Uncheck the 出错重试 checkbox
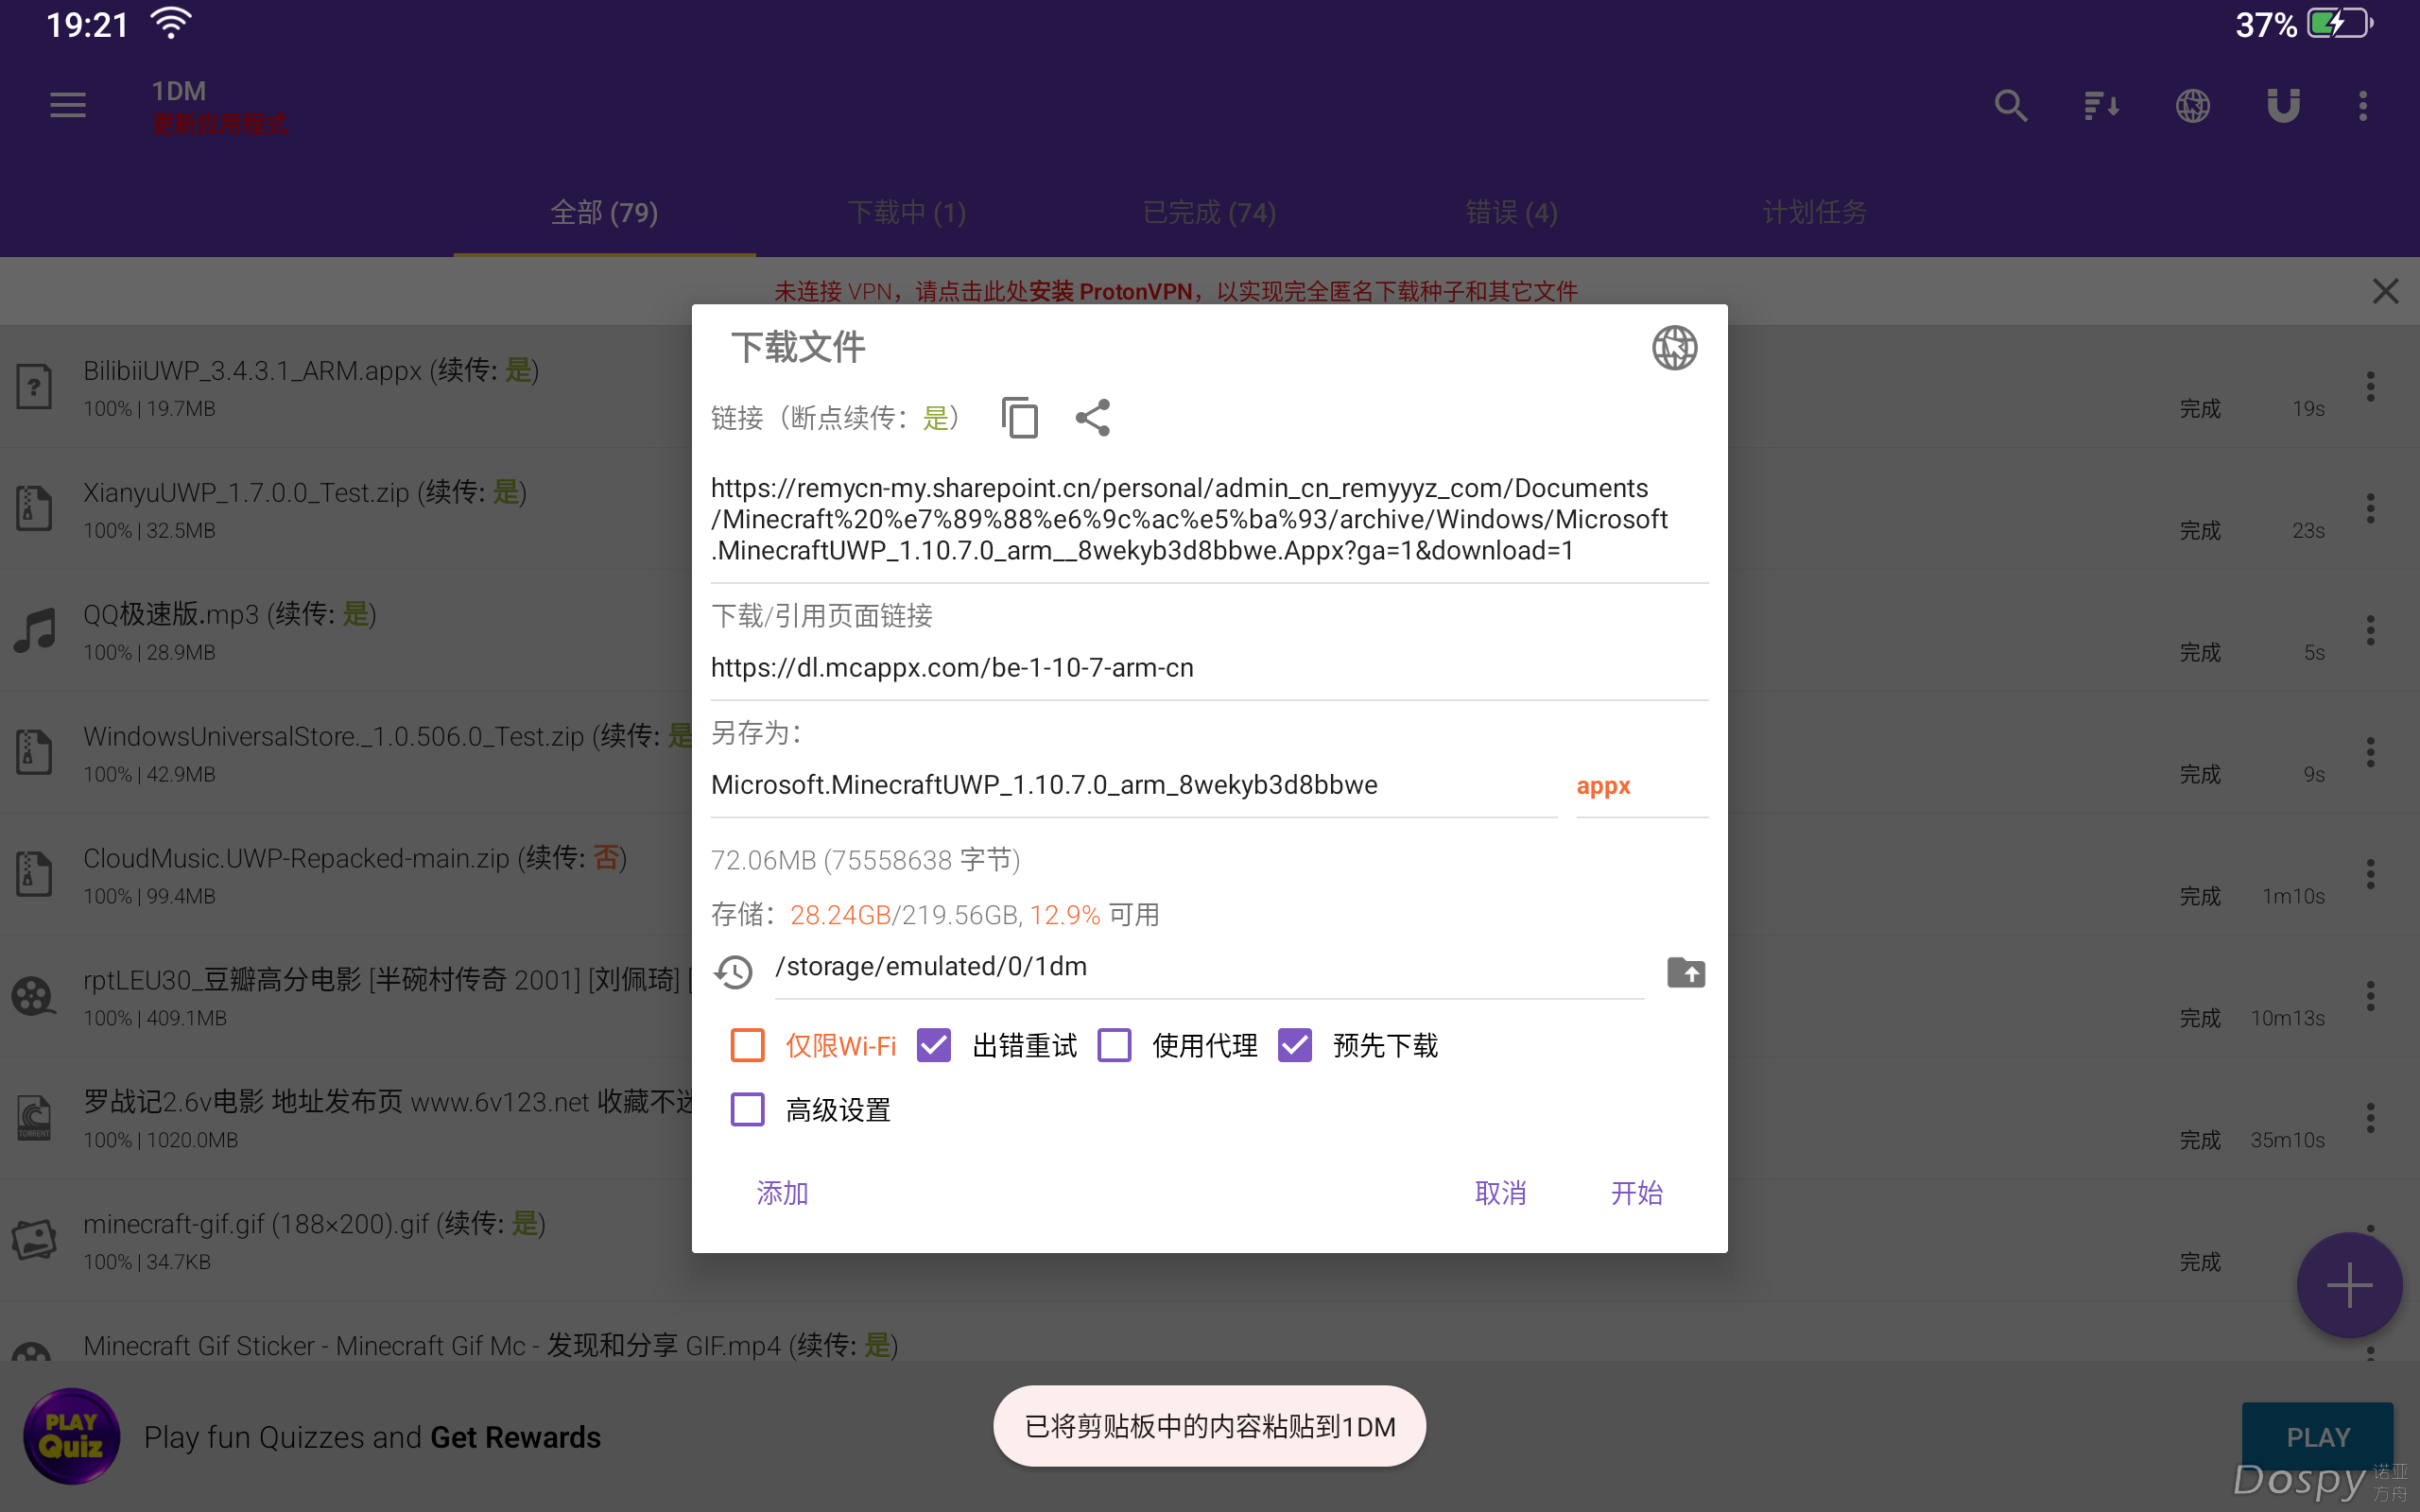Image resolution: width=2420 pixels, height=1512 pixels. pos(934,1045)
